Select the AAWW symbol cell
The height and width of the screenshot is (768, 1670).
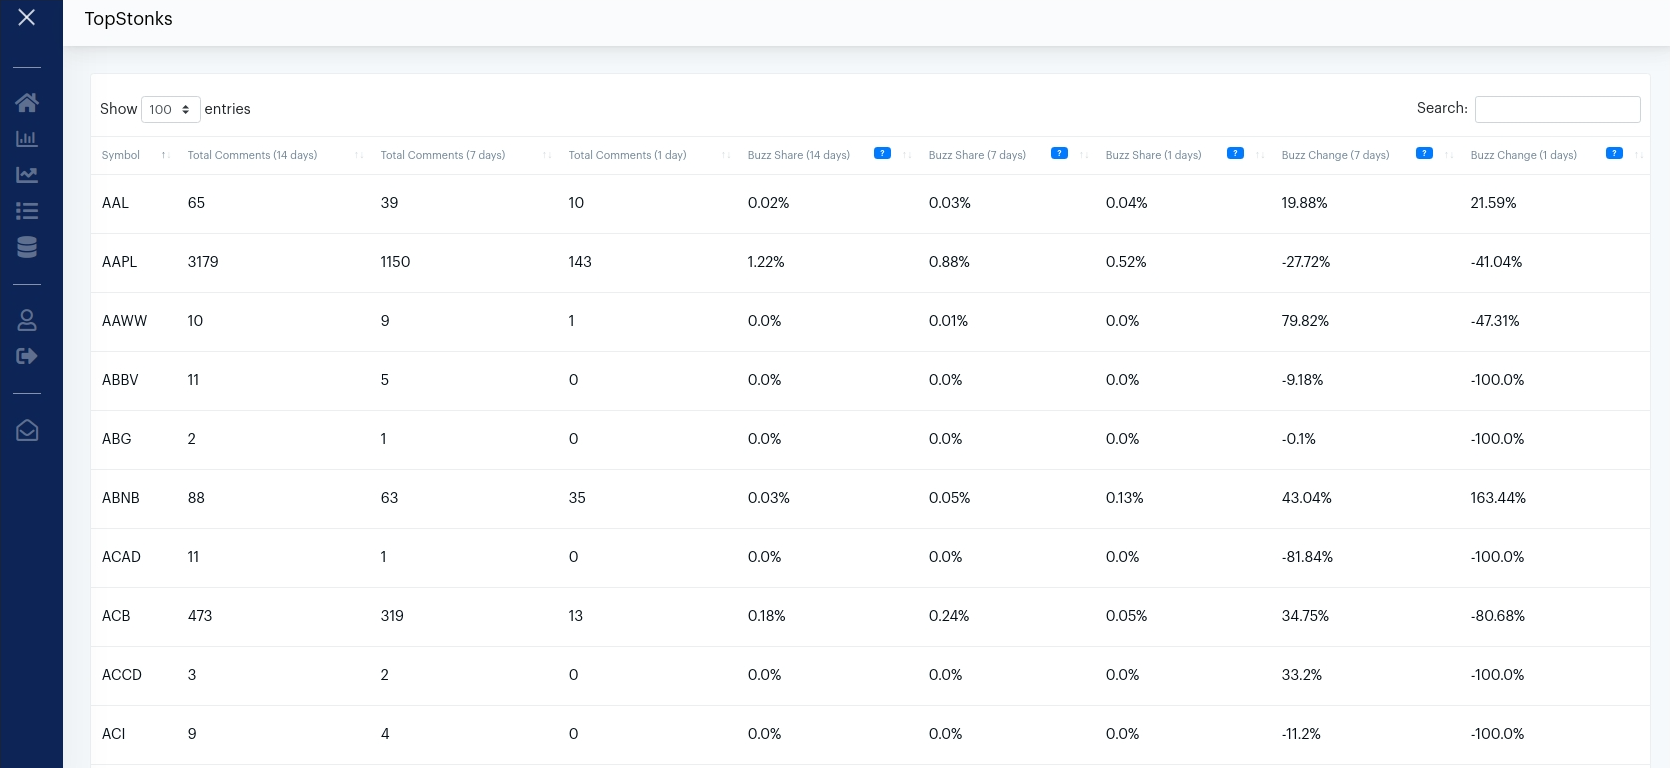click(124, 321)
